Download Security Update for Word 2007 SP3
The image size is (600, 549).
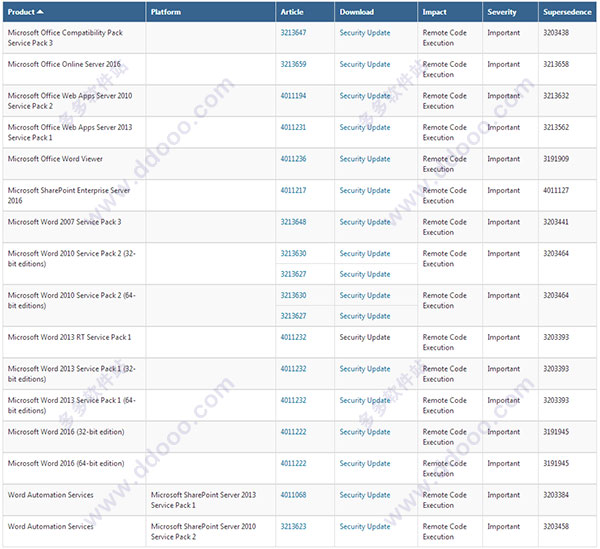[x=365, y=222]
